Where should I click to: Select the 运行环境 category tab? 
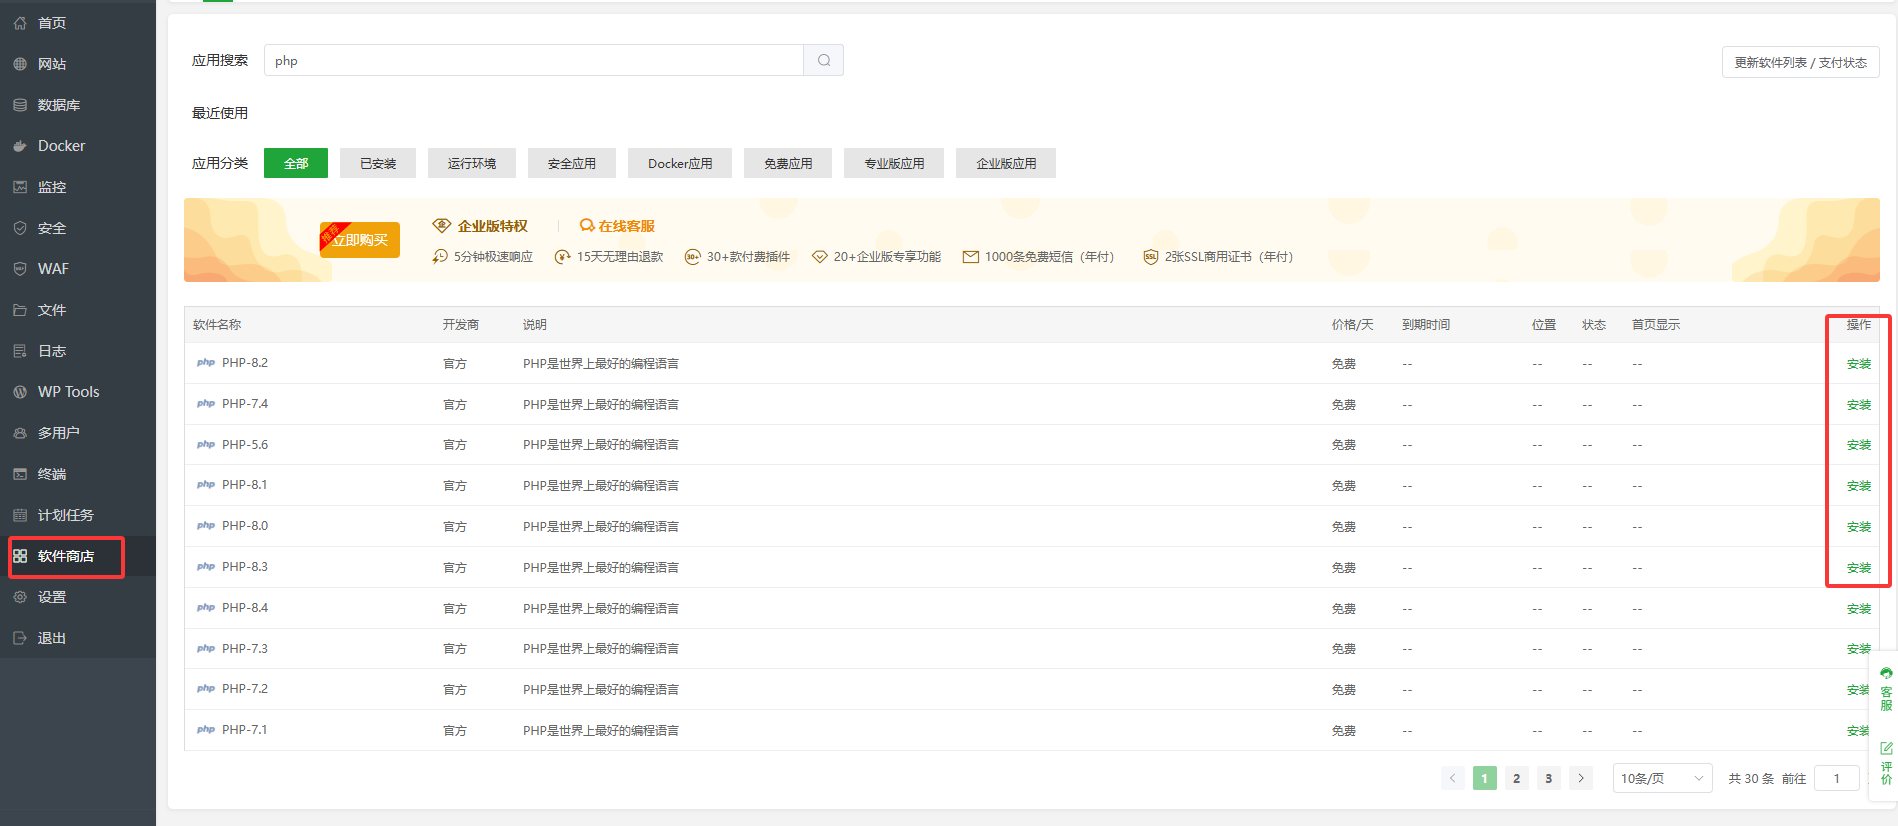click(472, 163)
